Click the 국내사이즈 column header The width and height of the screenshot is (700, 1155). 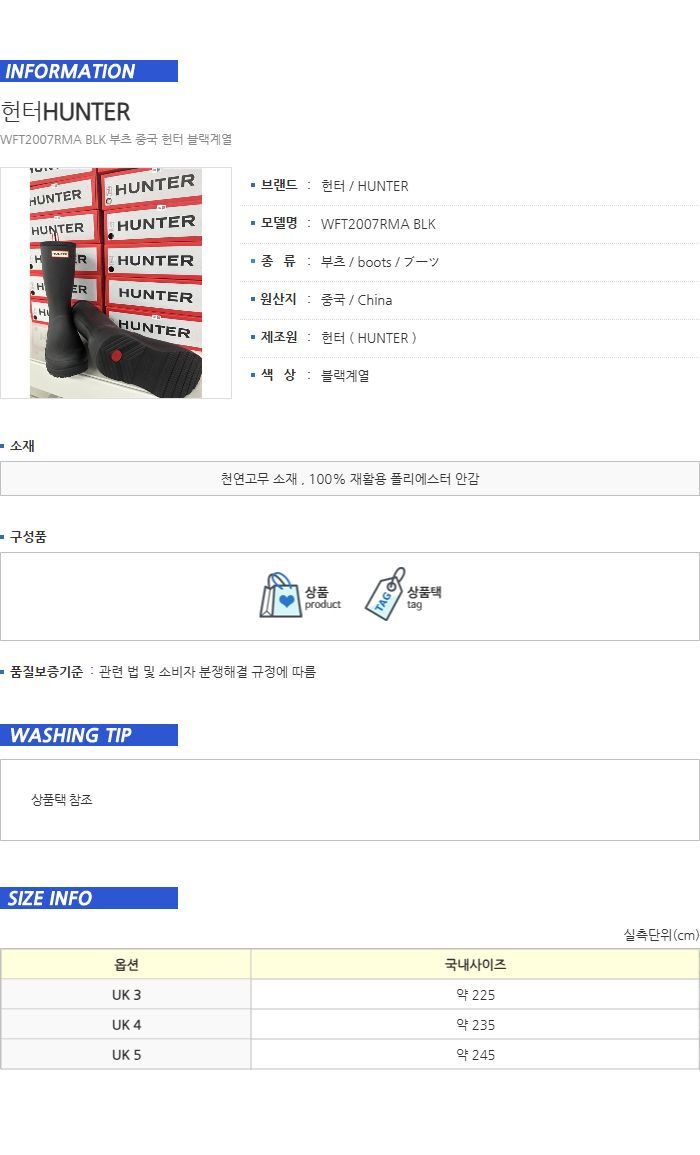[475, 964]
